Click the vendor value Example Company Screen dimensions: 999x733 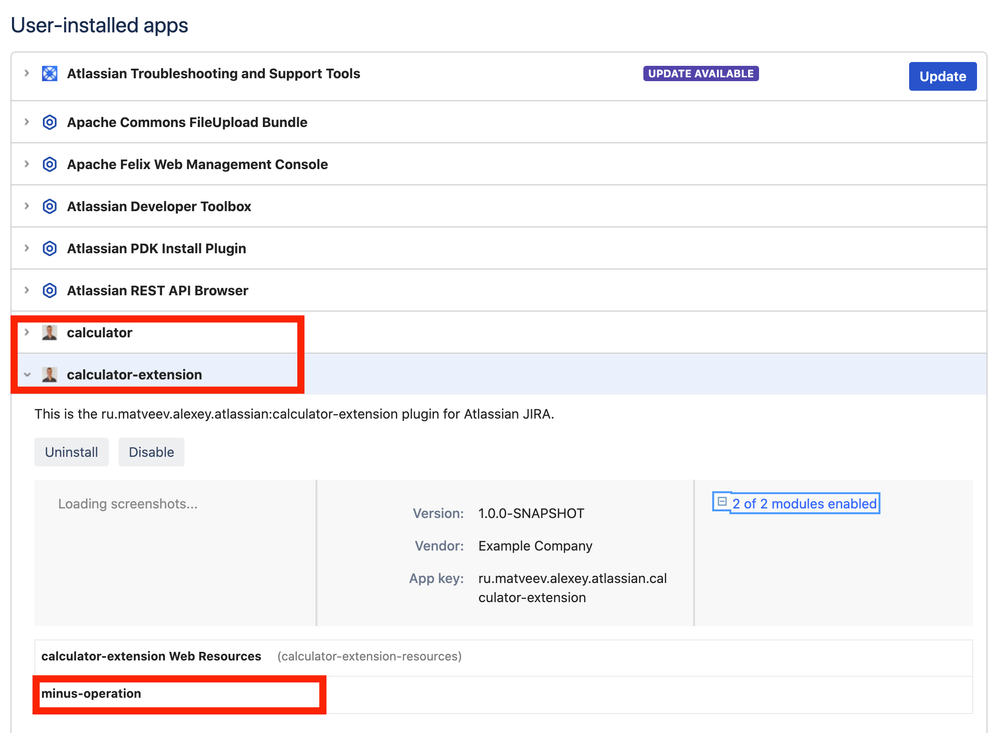[535, 546]
